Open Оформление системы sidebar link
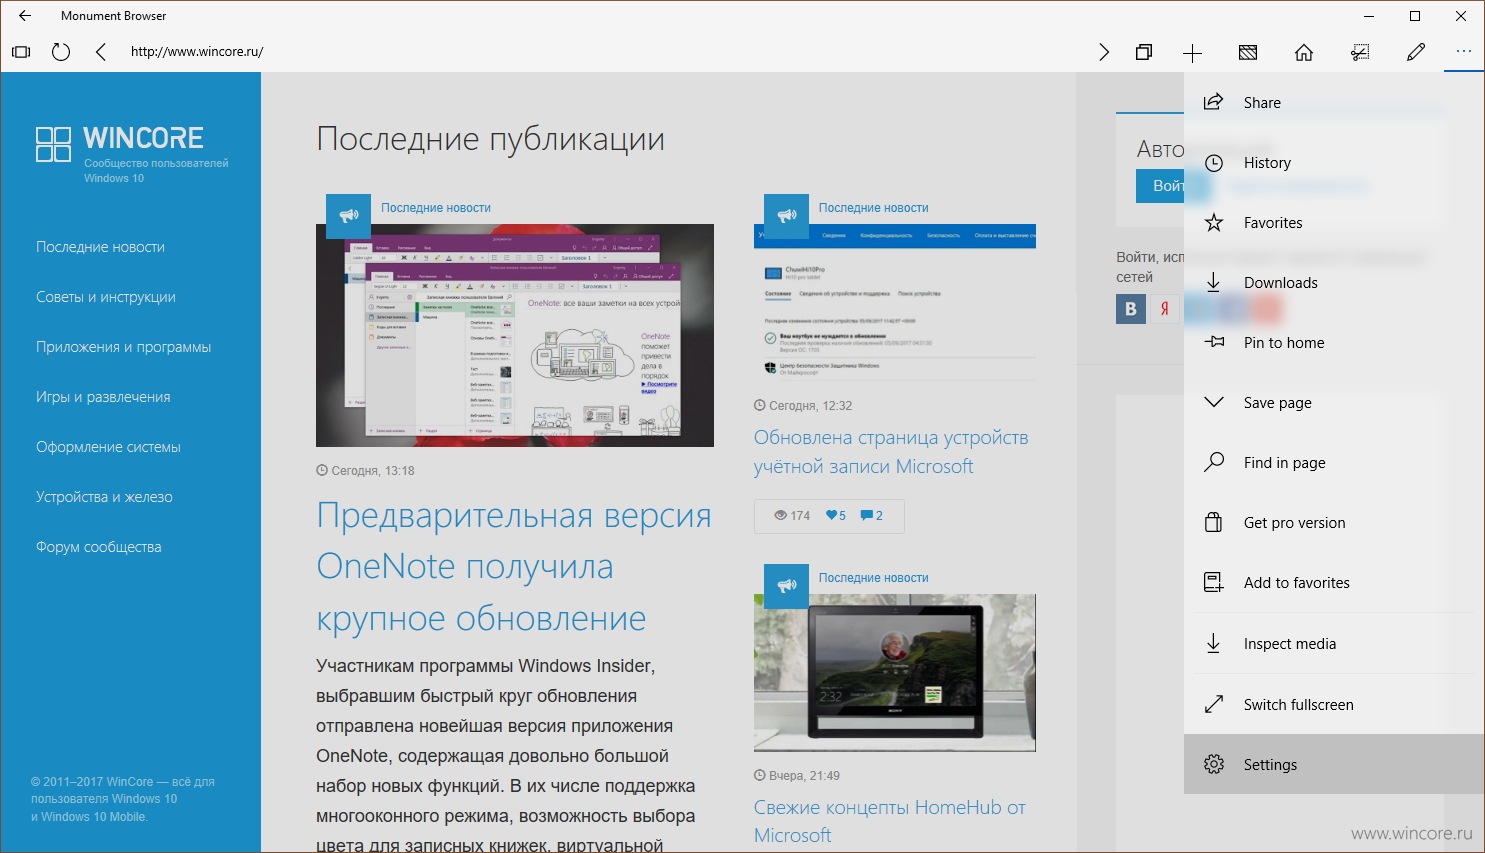 tap(108, 447)
